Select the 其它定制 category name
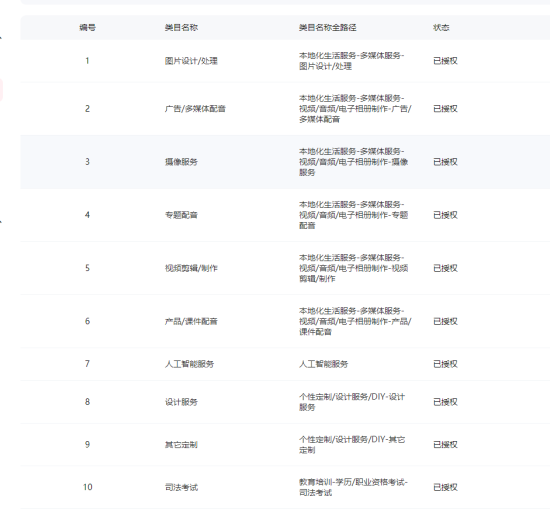 tap(181, 445)
